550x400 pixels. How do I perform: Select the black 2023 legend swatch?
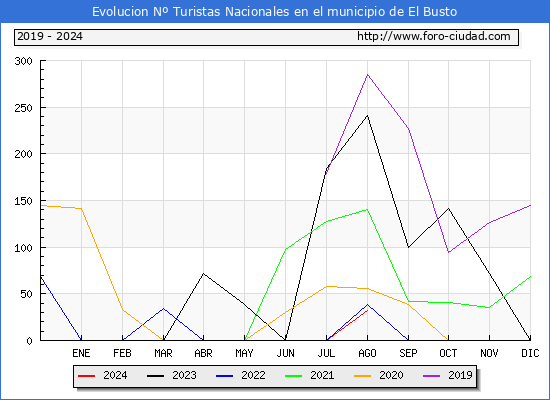tap(155, 376)
